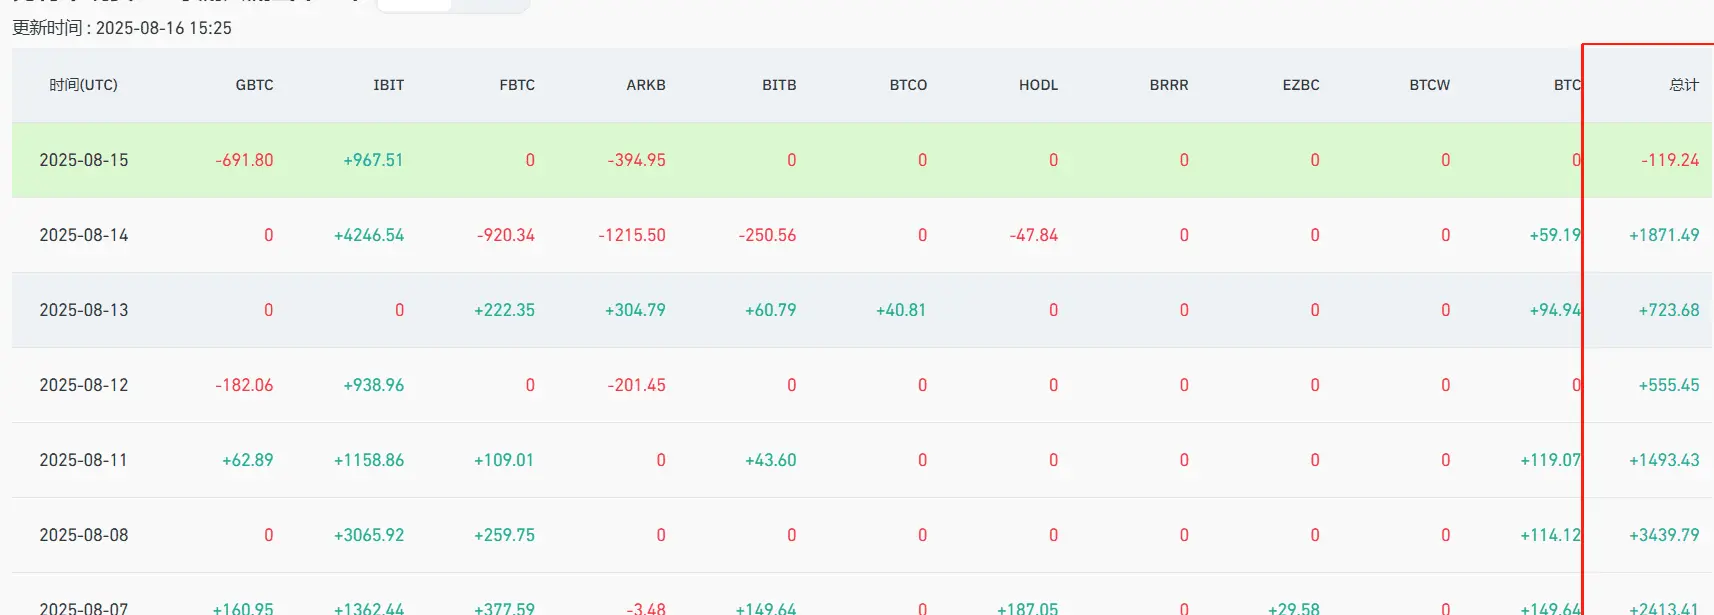Click the 总计 total column header
Screen dimensions: 1714x615
(x=1684, y=85)
